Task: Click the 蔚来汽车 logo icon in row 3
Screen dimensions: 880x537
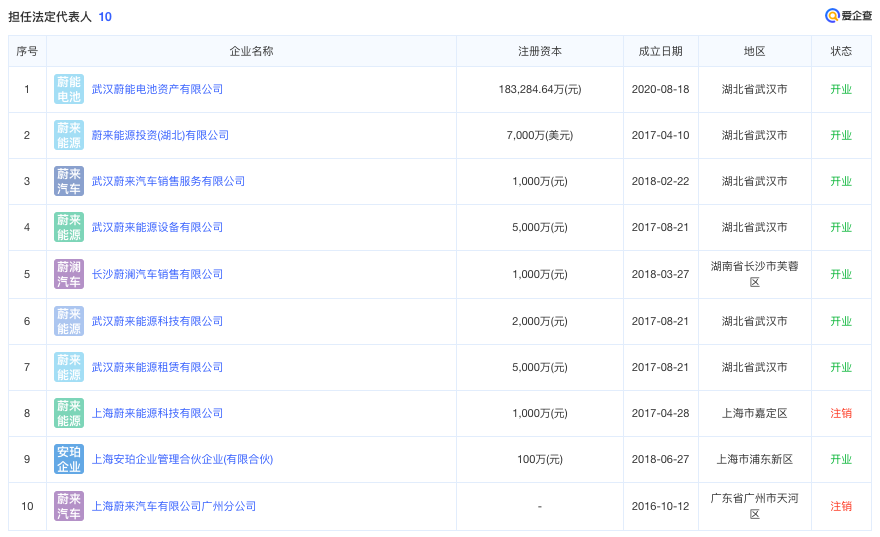Action: click(x=69, y=181)
